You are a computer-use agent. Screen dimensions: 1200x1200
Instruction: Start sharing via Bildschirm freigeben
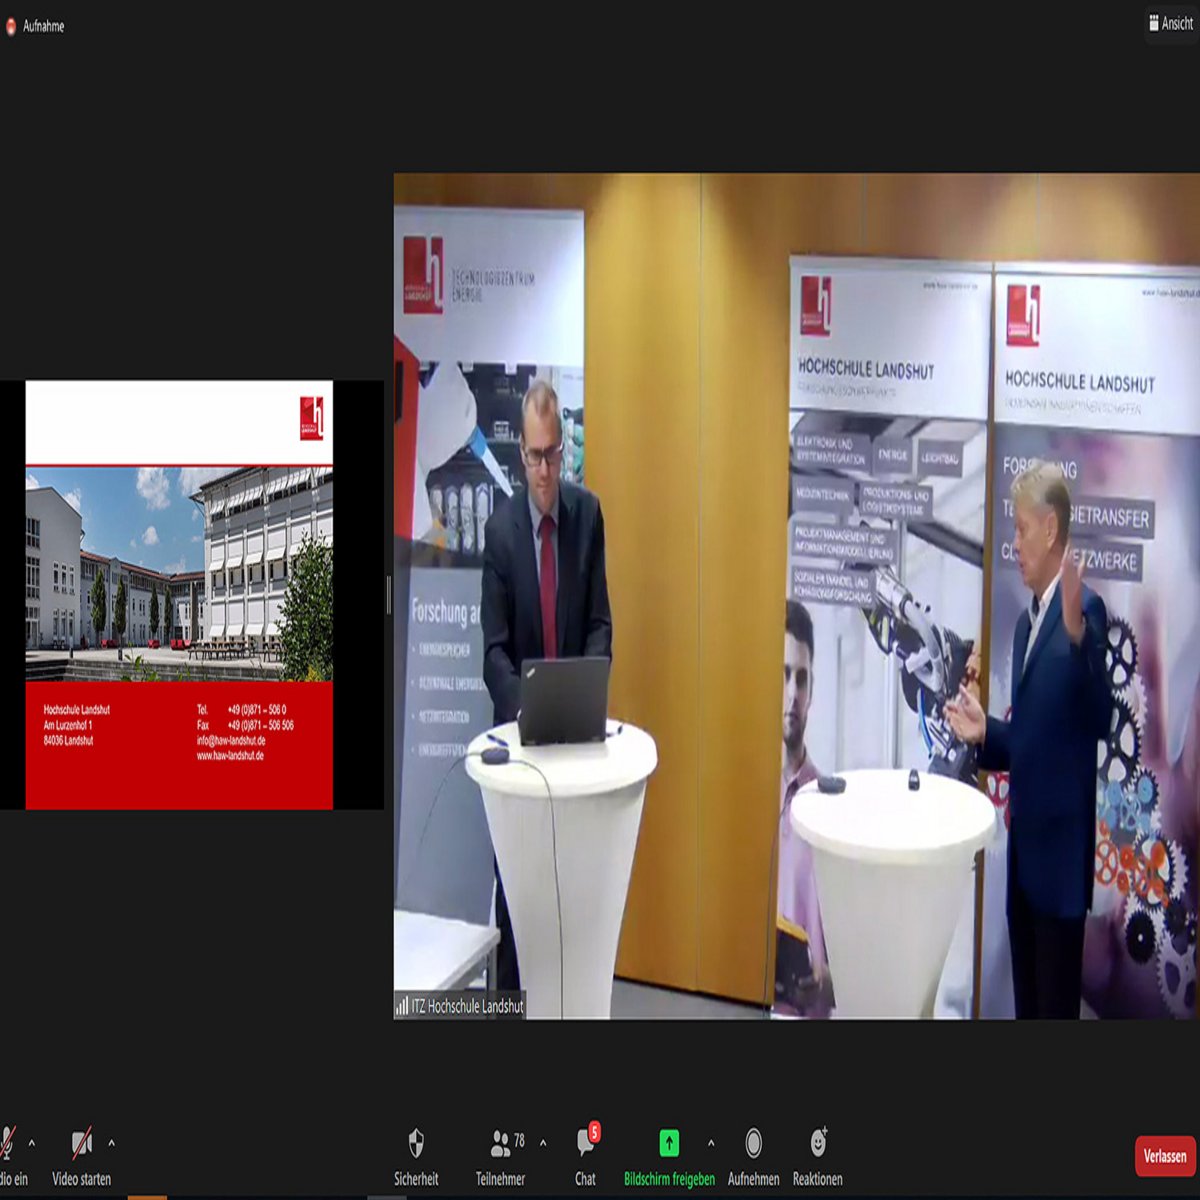pos(669,1156)
